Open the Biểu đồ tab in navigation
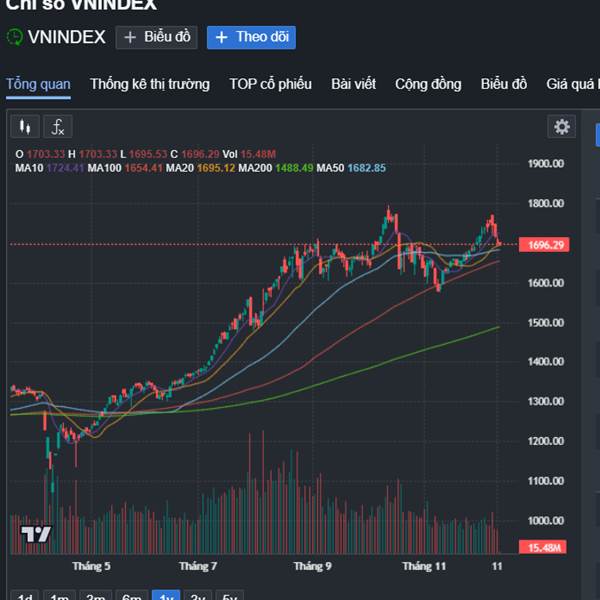Image resolution: width=600 pixels, height=600 pixels. coord(503,84)
